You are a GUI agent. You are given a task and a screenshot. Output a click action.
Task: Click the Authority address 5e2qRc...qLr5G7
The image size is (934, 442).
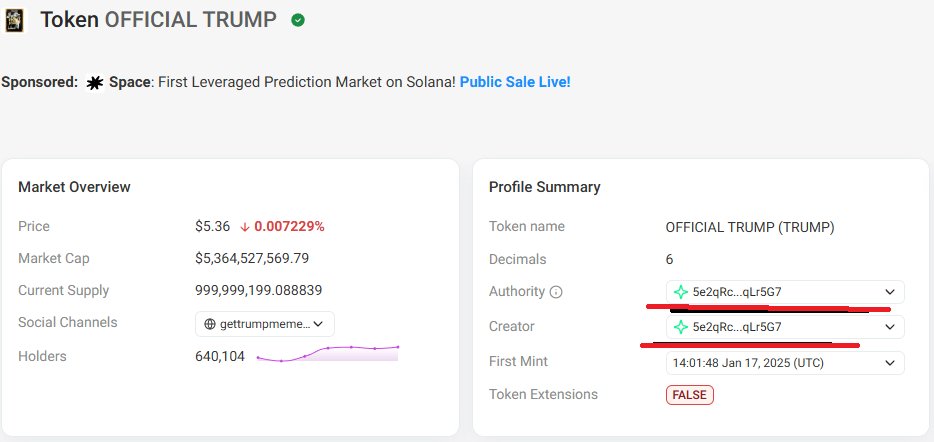pyautogui.click(x=737, y=292)
